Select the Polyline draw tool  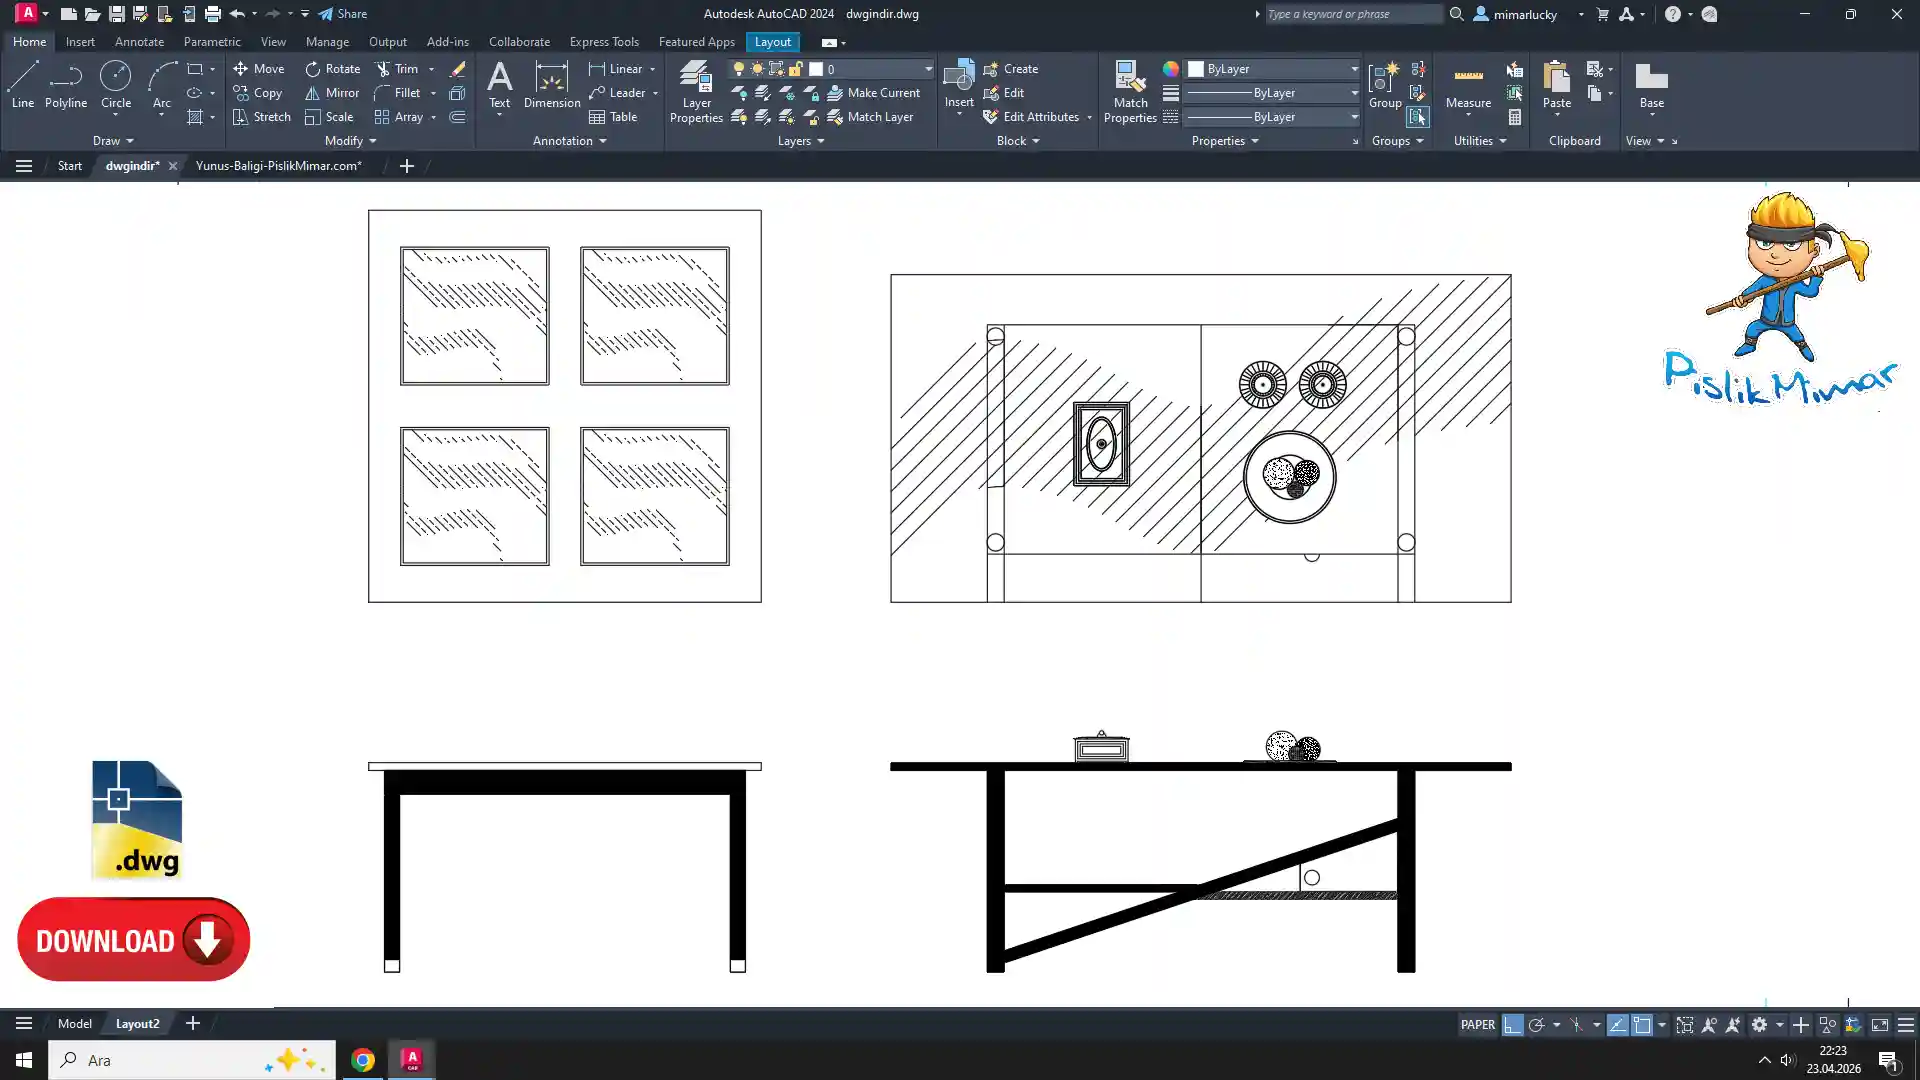65,84
